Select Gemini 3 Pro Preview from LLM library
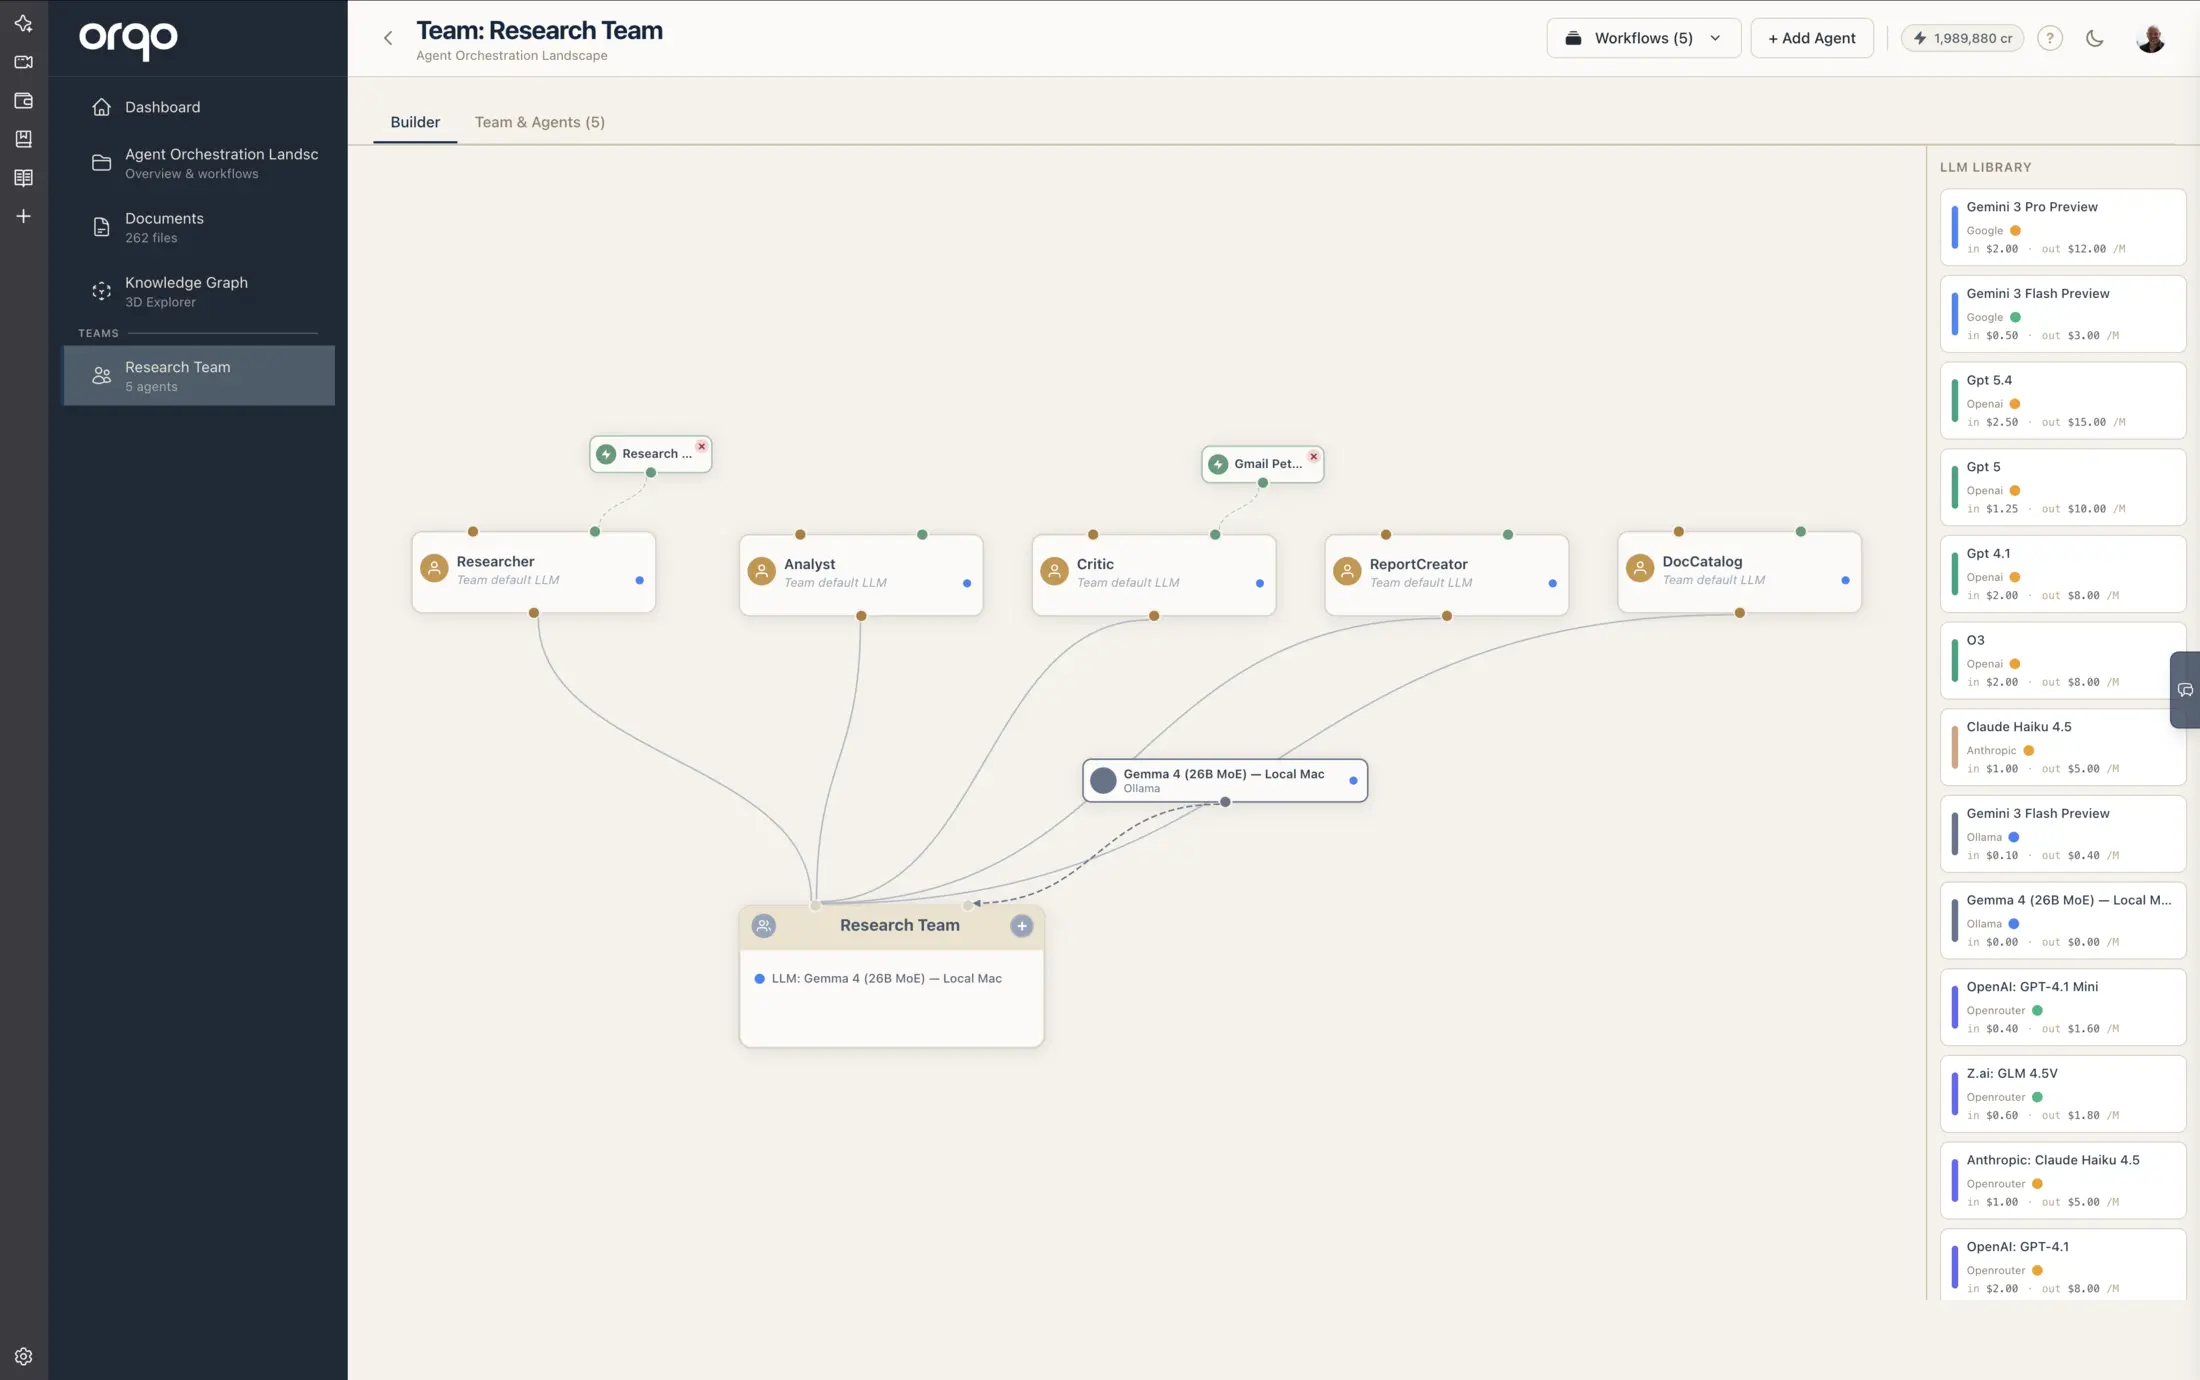Screen dimensions: 2200x1380 coord(2062,227)
